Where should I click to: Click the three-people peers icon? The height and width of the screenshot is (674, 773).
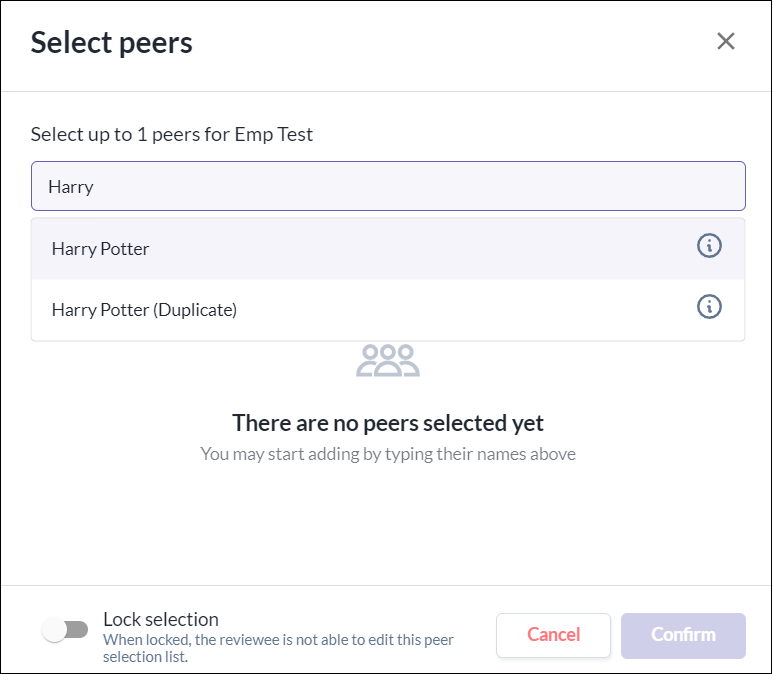(x=388, y=360)
